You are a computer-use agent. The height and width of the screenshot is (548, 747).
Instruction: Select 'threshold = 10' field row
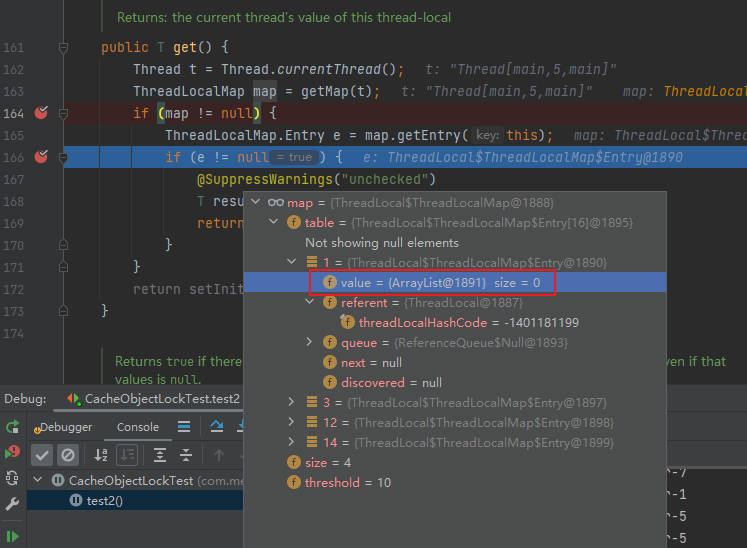tap(455, 483)
